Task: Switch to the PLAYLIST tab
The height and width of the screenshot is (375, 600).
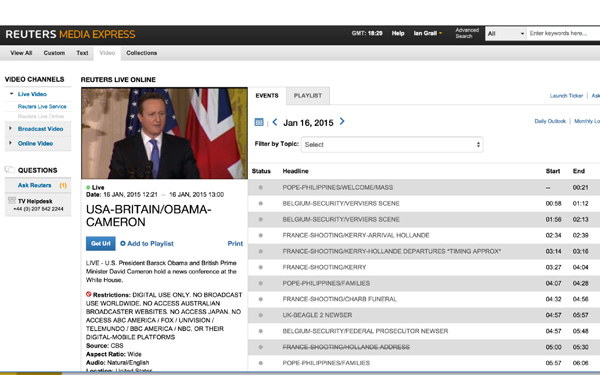Action: click(308, 96)
